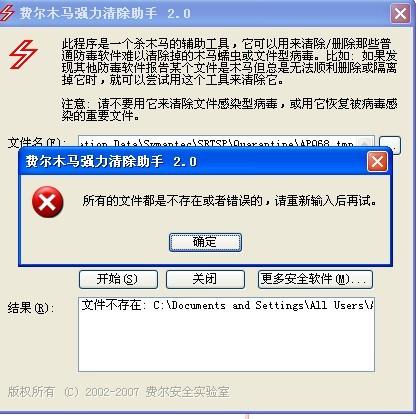Close the main 费尔木马强力清除助手 window
Image resolution: width=418 pixels, height=419 pixels.
pyautogui.click(x=400, y=14)
